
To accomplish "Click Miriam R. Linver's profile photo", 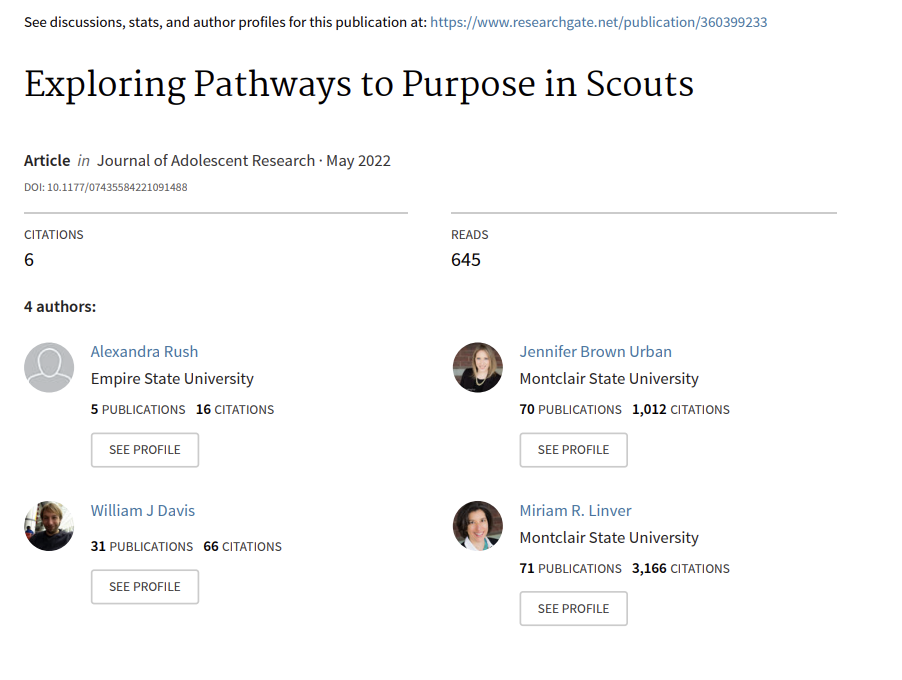I will (478, 526).
